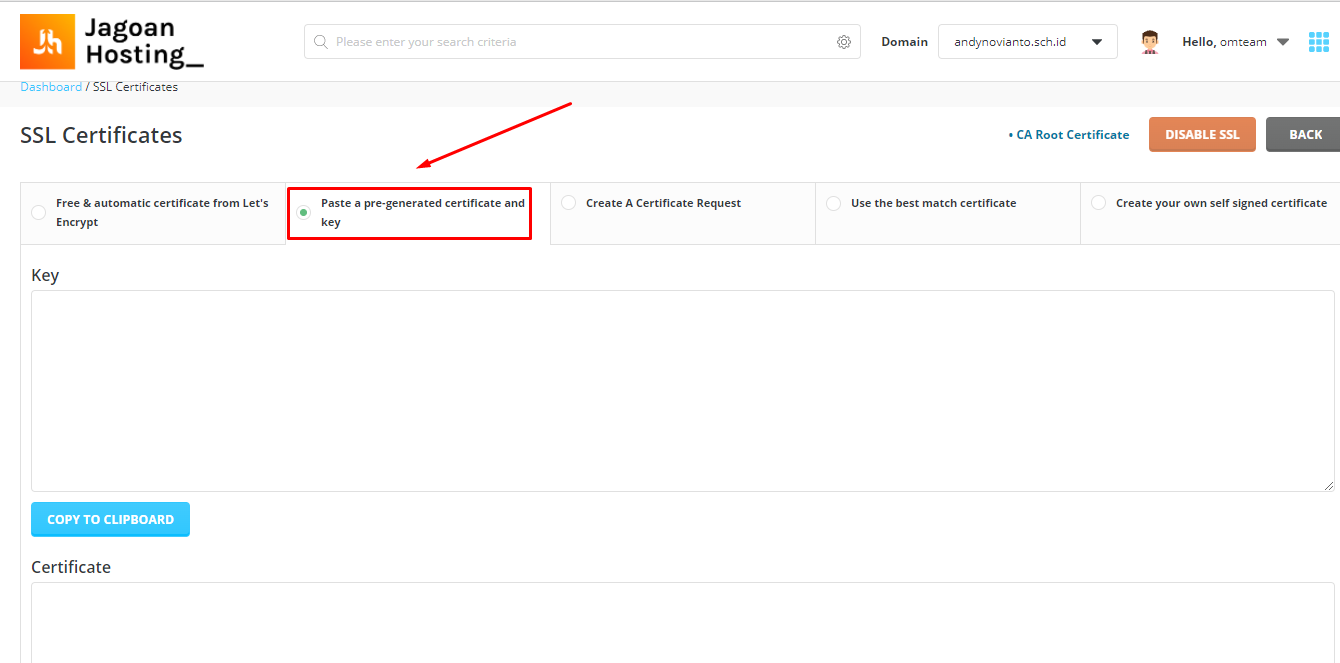Open the CA Root Certificate link

pos(1071,134)
